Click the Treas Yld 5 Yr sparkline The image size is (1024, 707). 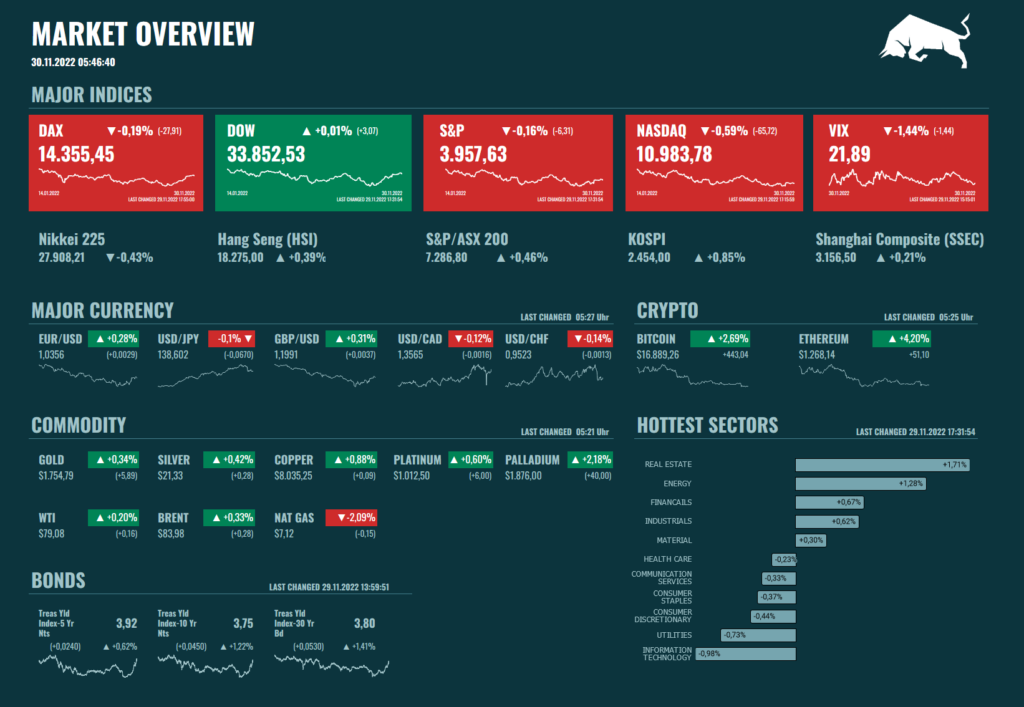[x=88, y=666]
